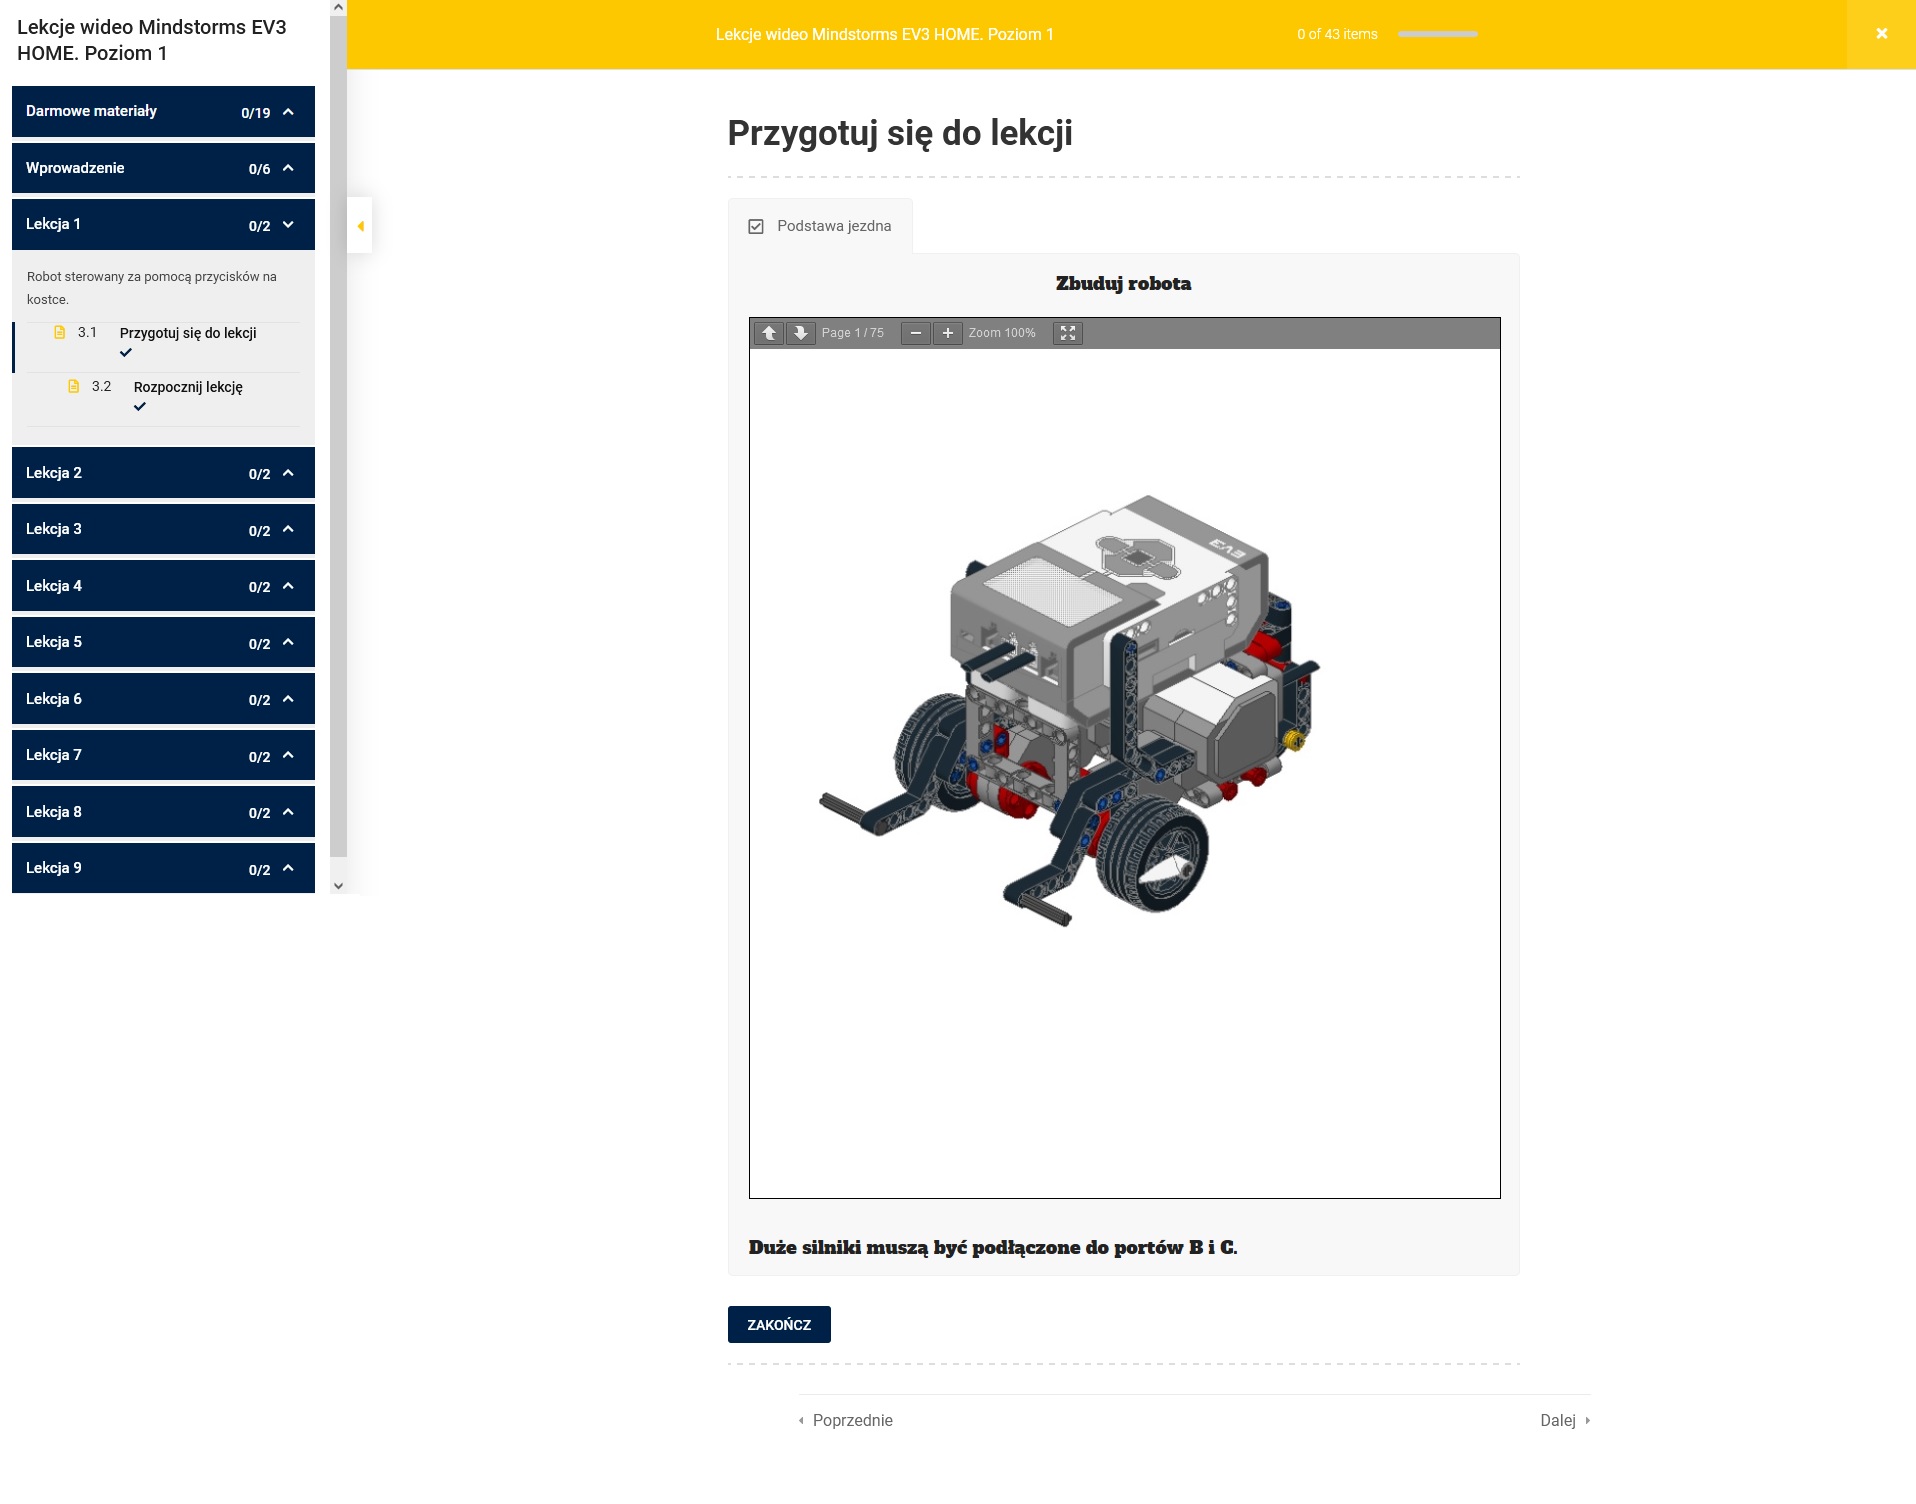Click the 'Zbuduj robota' heading
The image size is (1916, 1504).
tap(1124, 283)
